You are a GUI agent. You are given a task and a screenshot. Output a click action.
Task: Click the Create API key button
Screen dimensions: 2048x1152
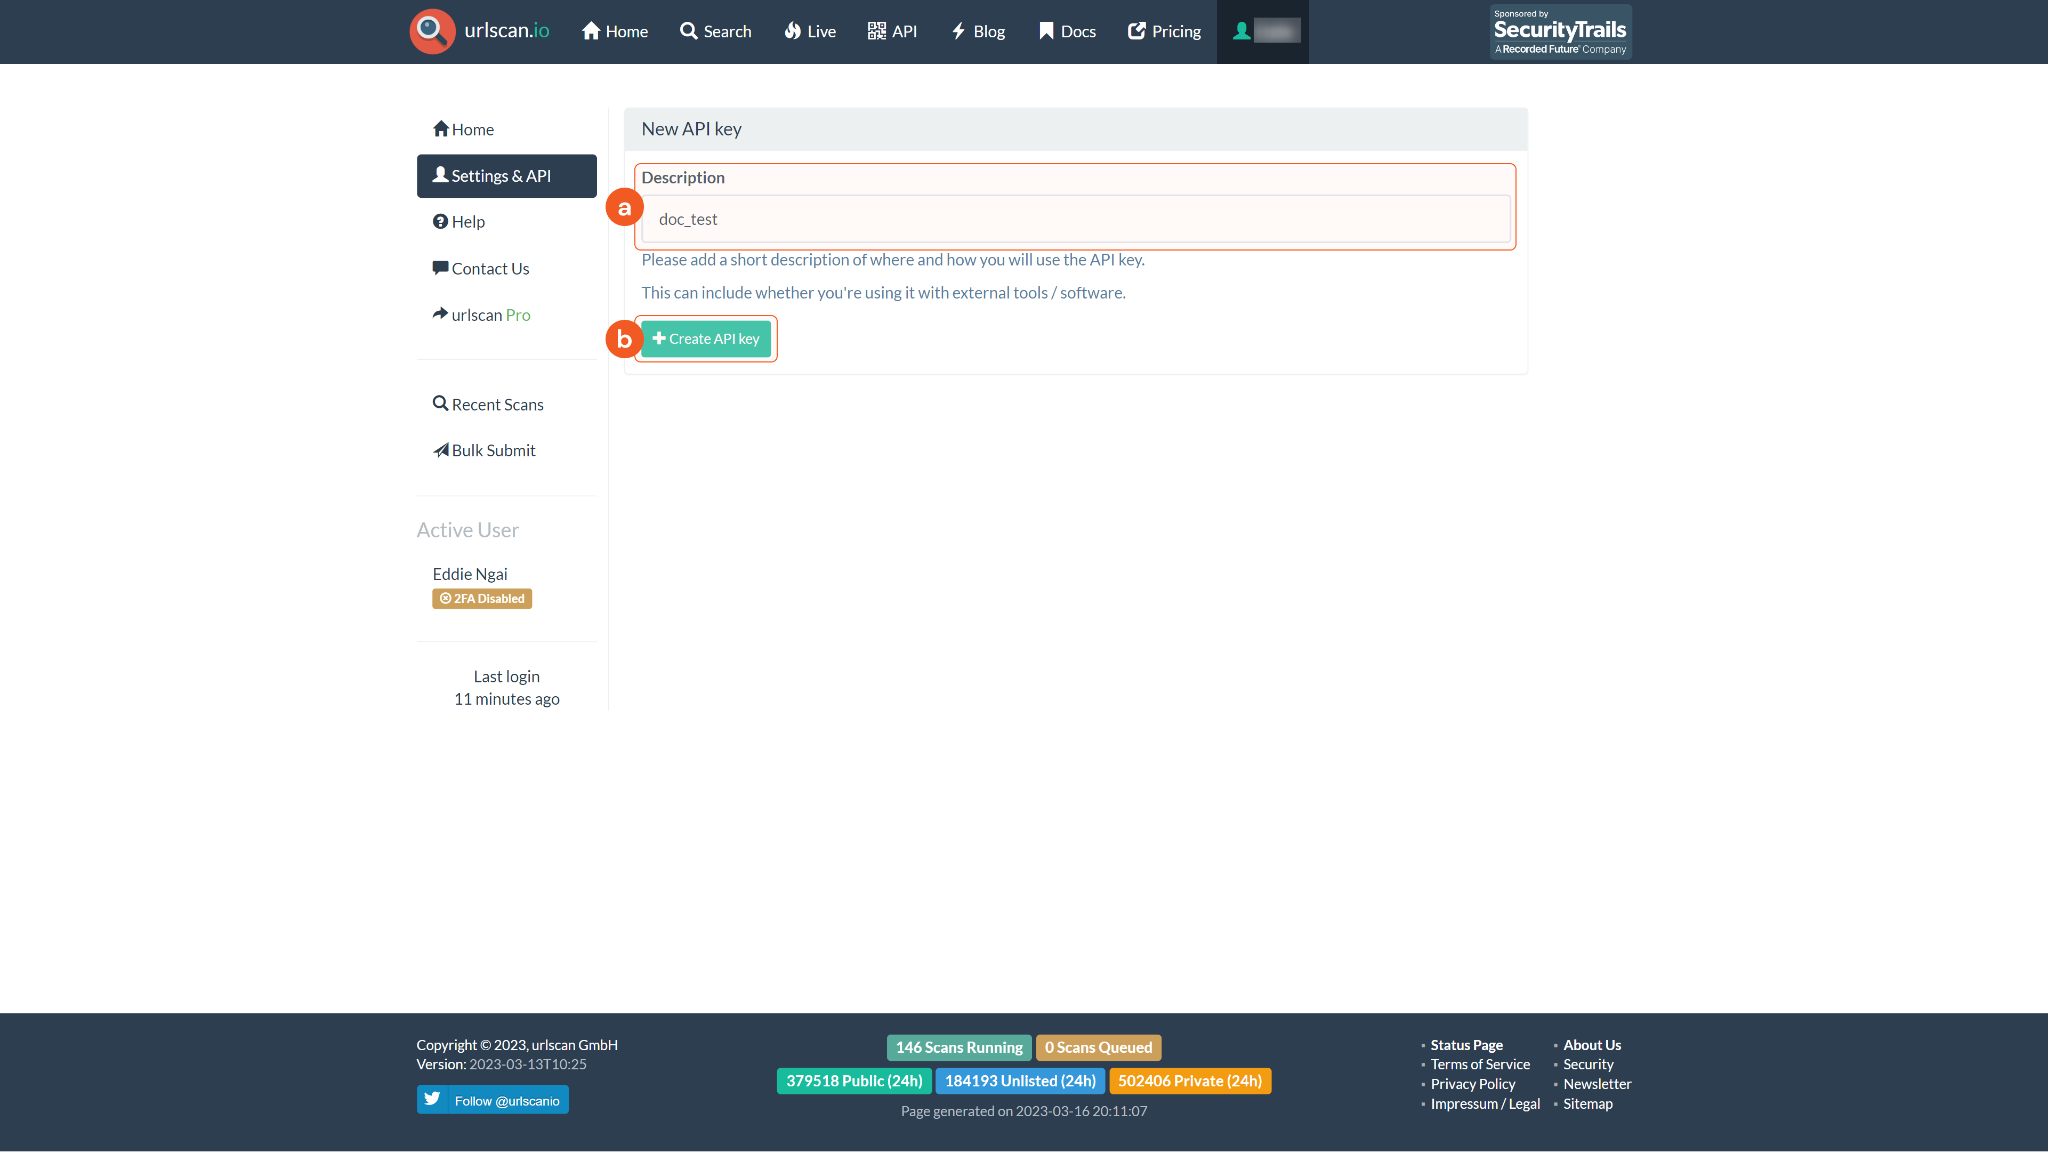[706, 339]
